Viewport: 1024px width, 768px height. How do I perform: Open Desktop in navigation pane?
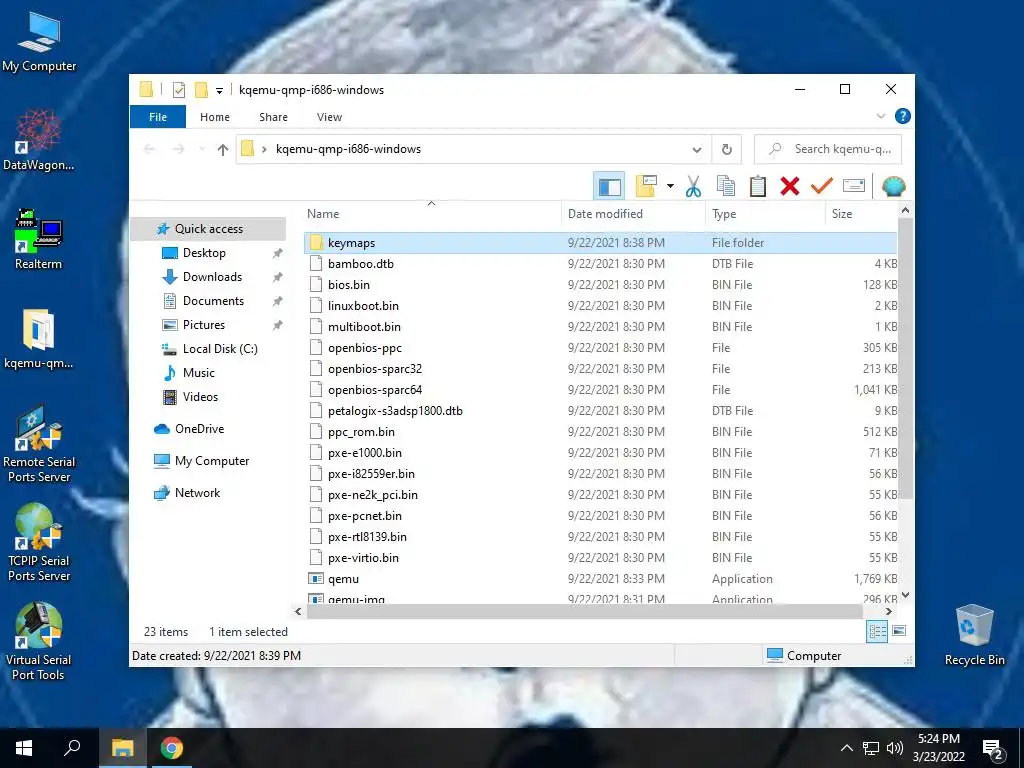click(x=204, y=253)
